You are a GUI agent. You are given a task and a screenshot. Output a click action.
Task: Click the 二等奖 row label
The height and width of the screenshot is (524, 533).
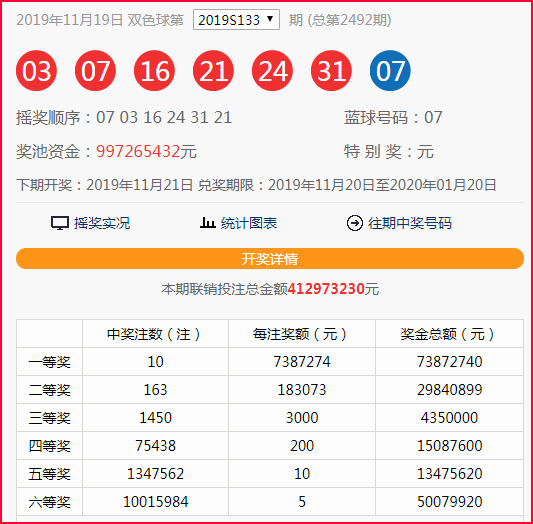point(50,390)
